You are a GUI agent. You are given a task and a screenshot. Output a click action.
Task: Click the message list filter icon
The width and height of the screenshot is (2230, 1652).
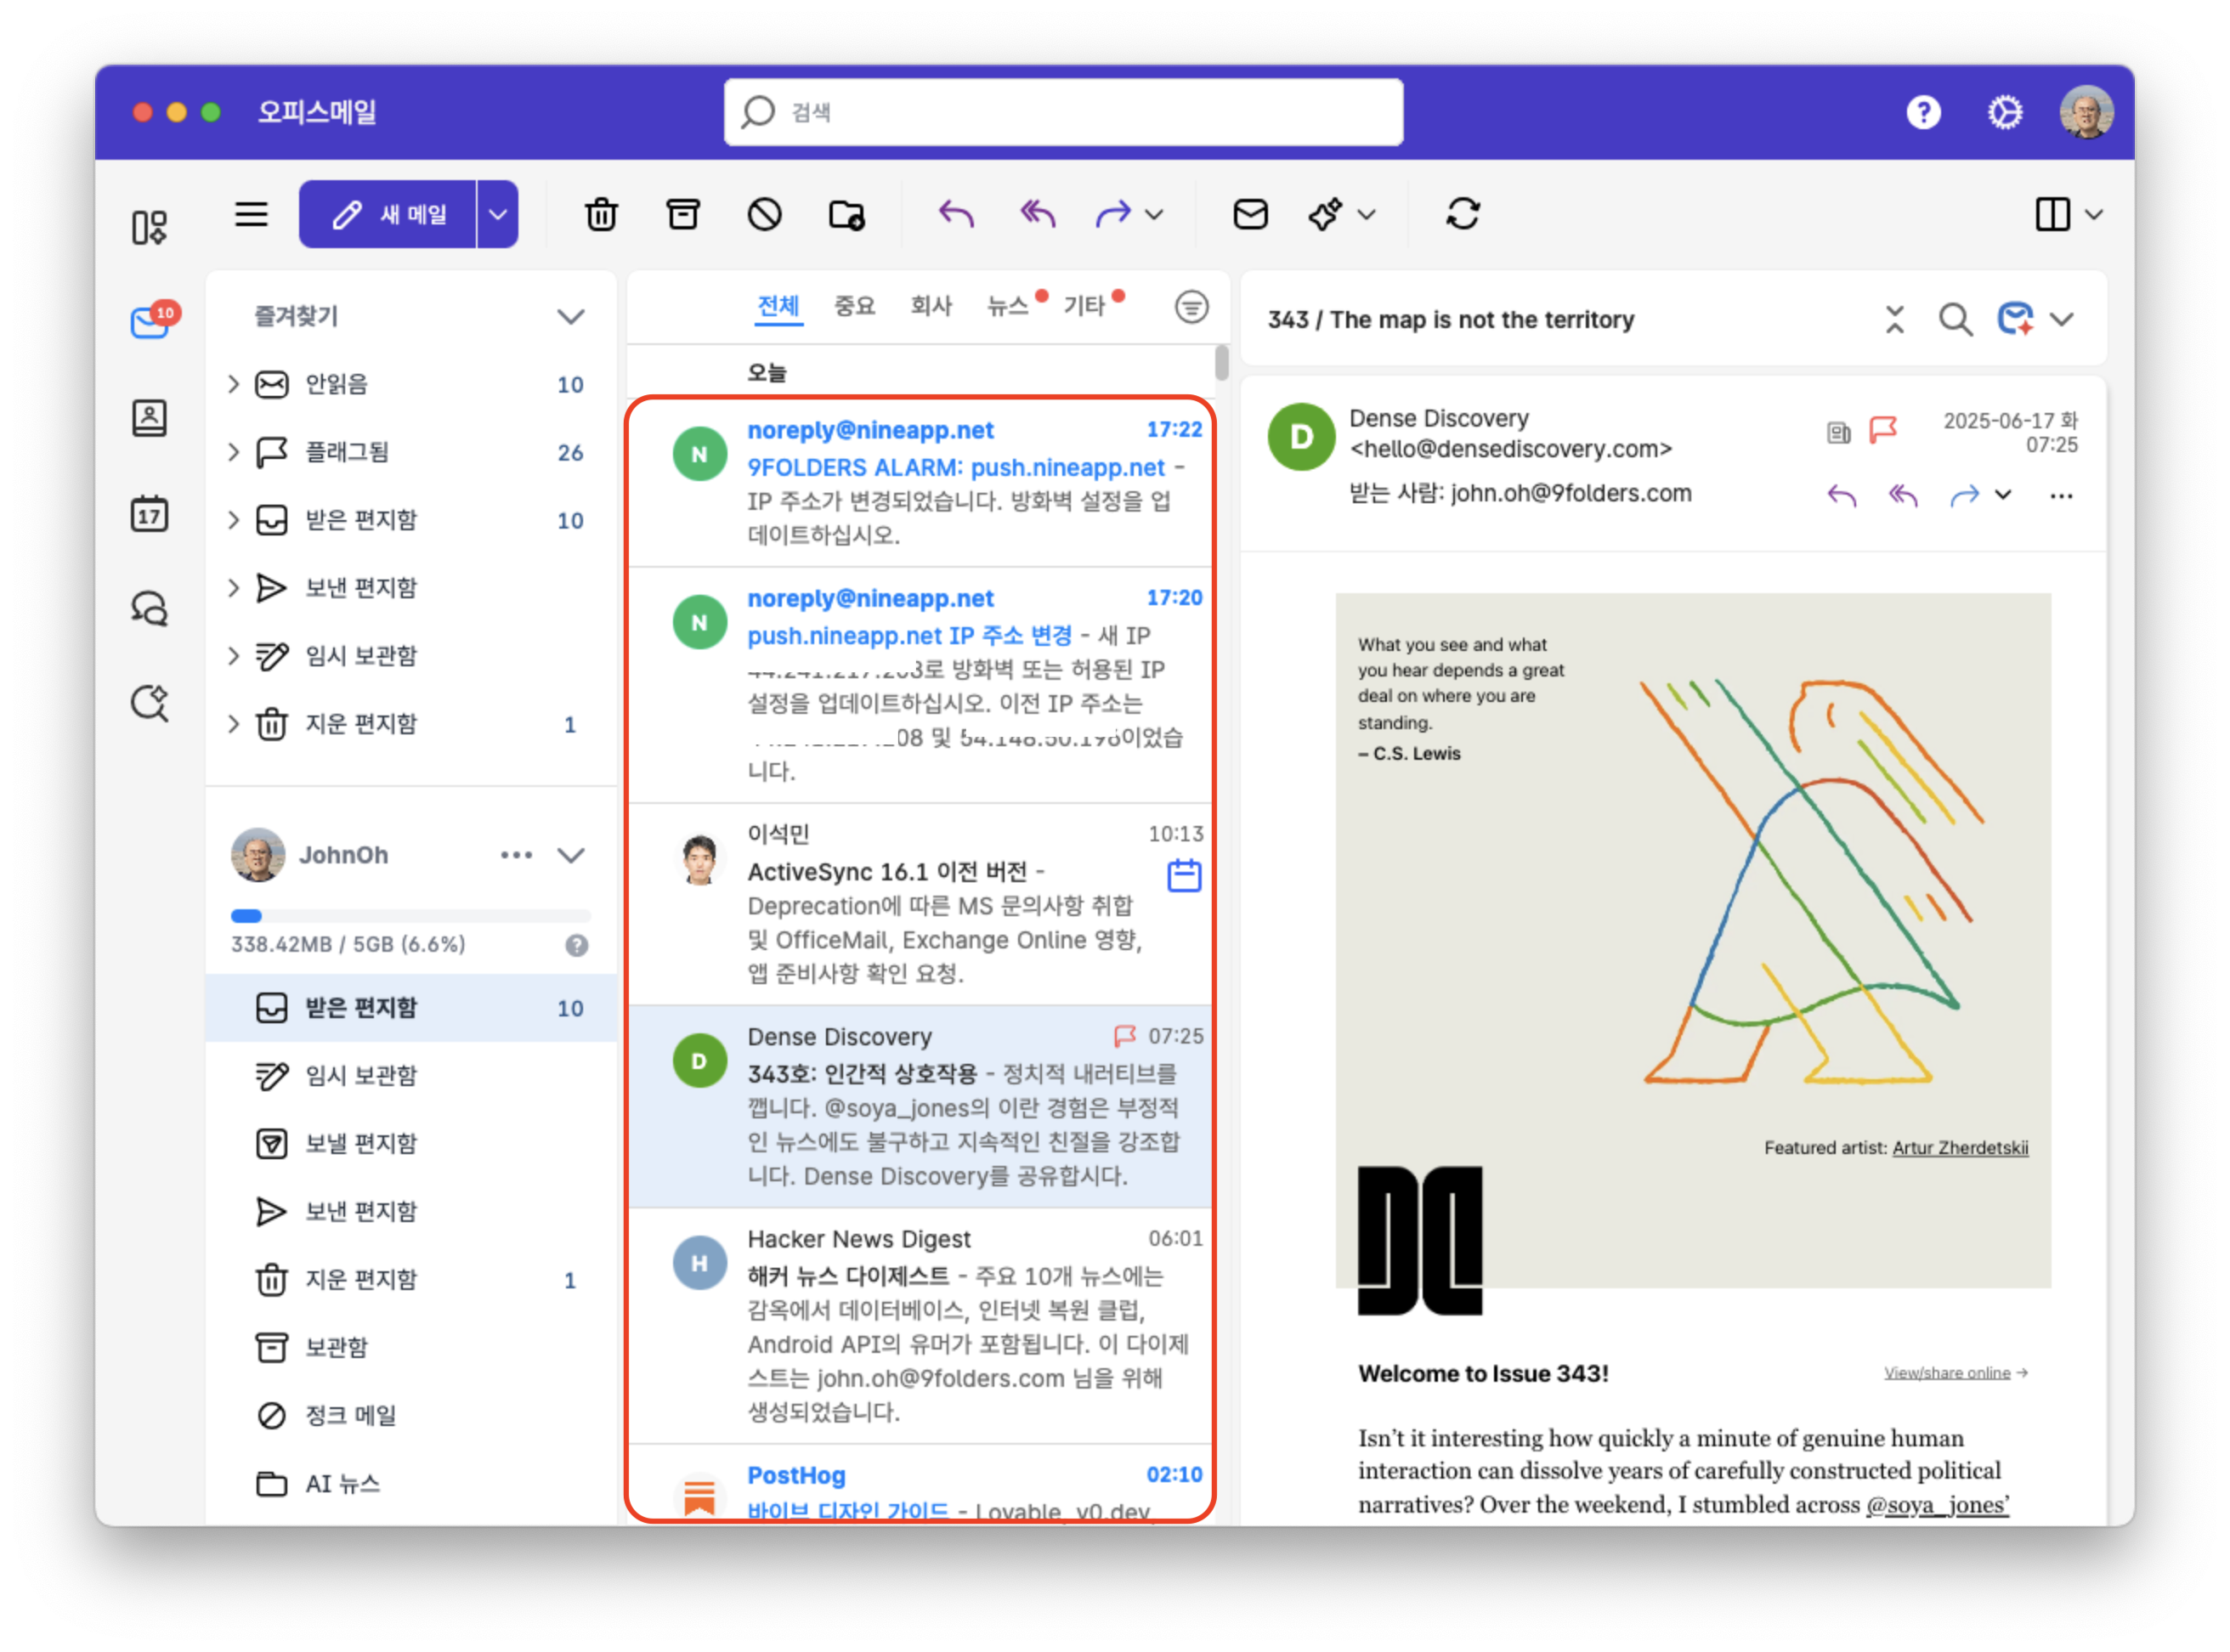[1191, 306]
